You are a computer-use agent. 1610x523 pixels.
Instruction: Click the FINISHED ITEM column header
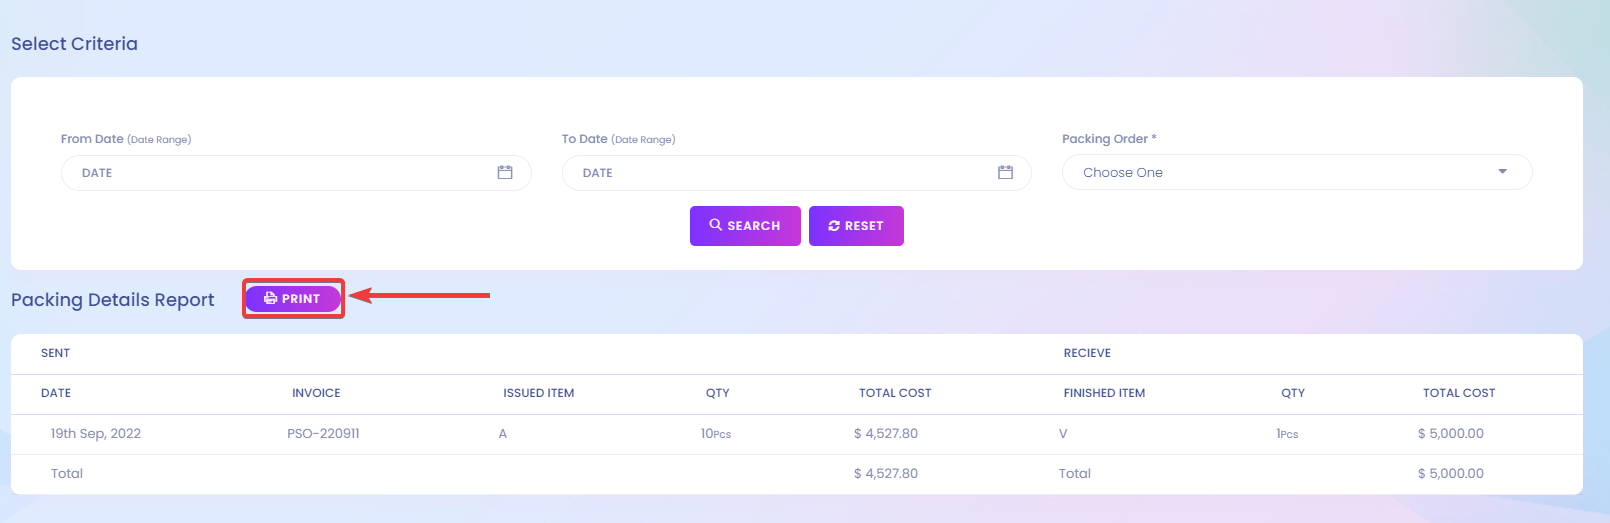tap(1104, 393)
